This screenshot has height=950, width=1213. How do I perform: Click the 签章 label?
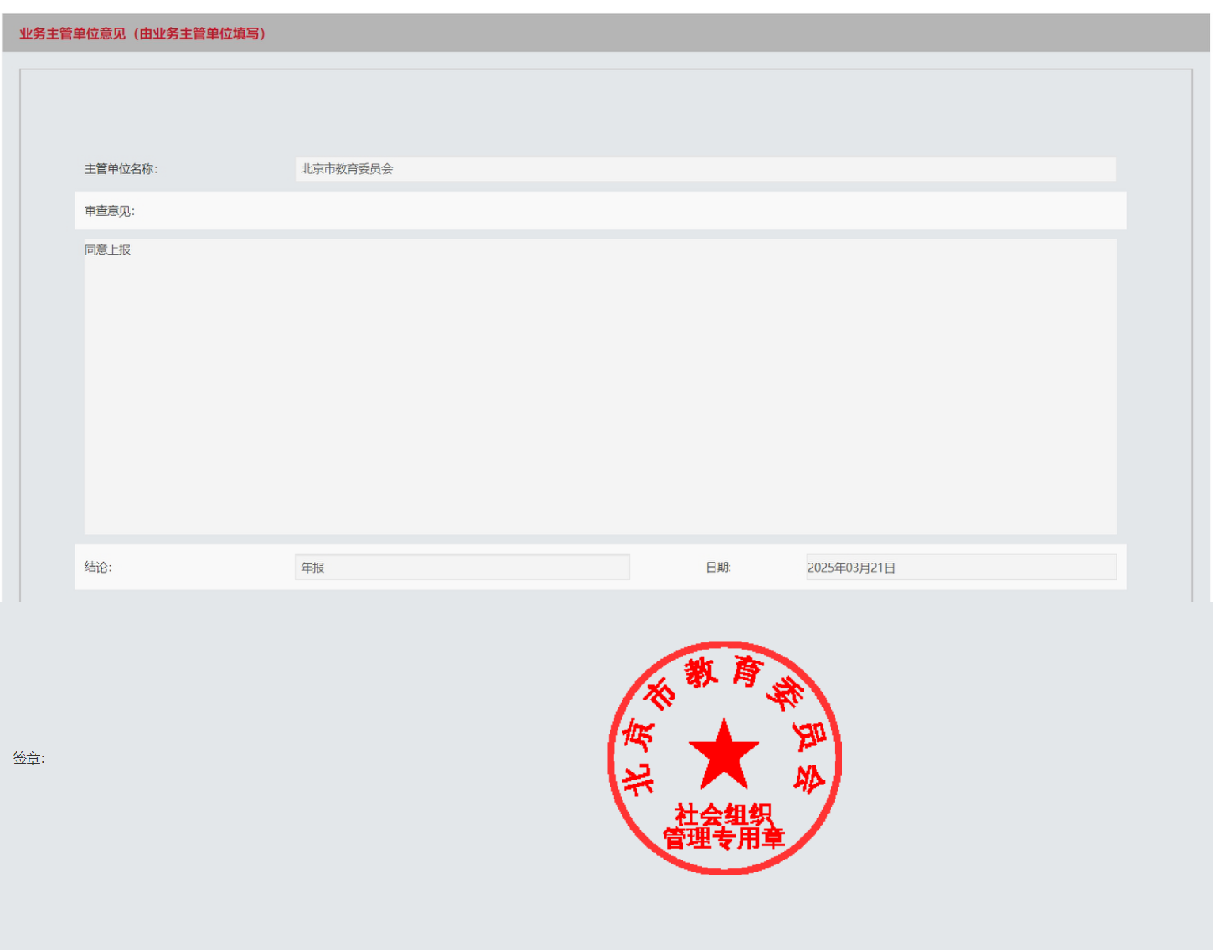pos(28,759)
